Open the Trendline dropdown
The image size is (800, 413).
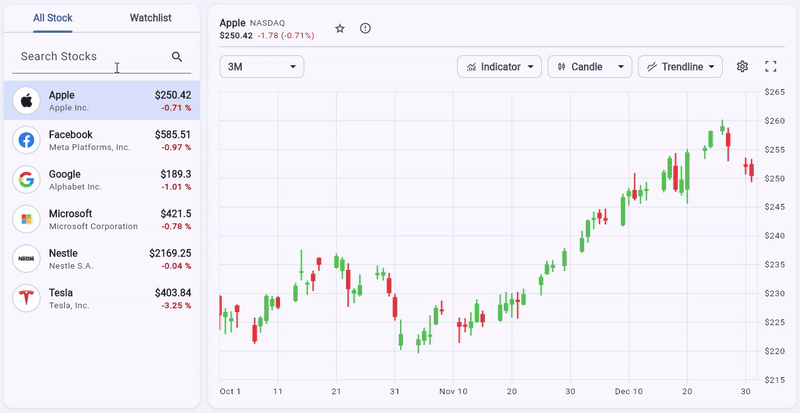click(x=681, y=67)
